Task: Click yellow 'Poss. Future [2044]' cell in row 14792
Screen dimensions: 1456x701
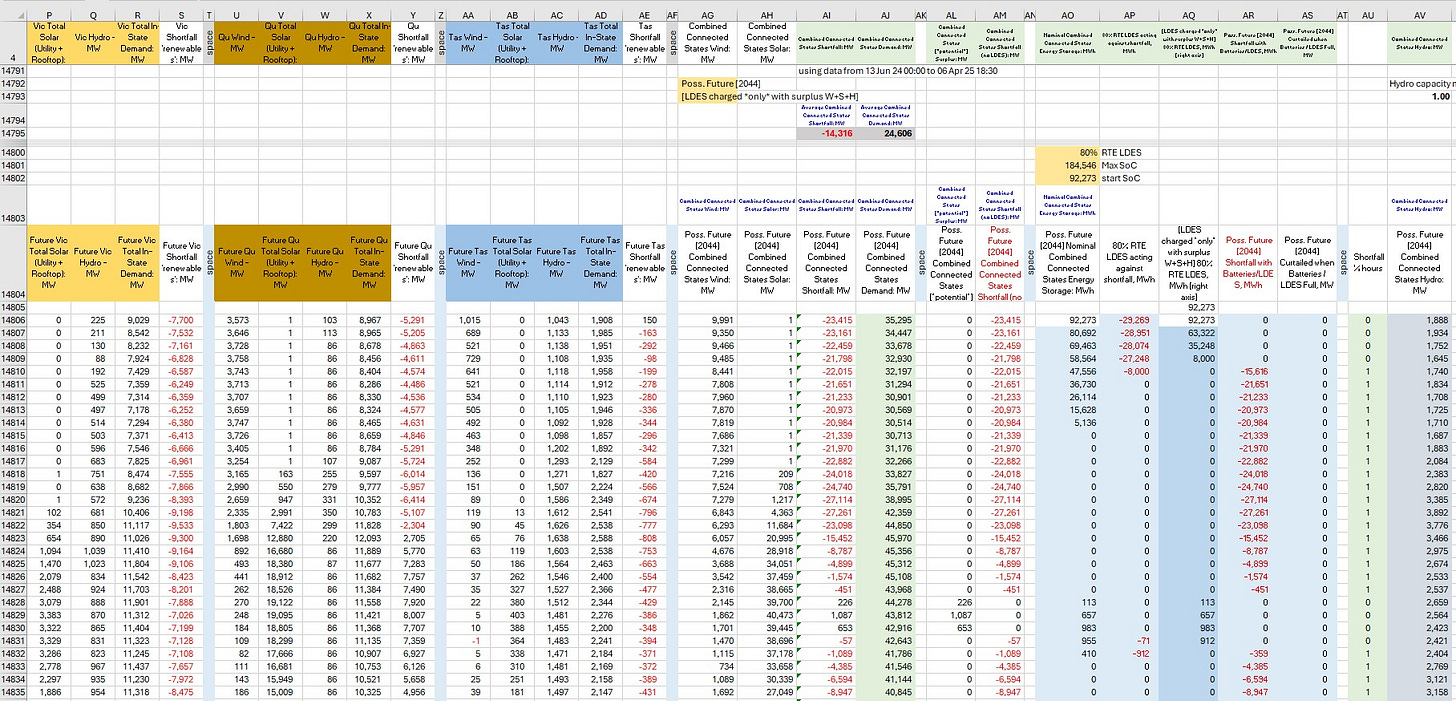Action: (708, 84)
